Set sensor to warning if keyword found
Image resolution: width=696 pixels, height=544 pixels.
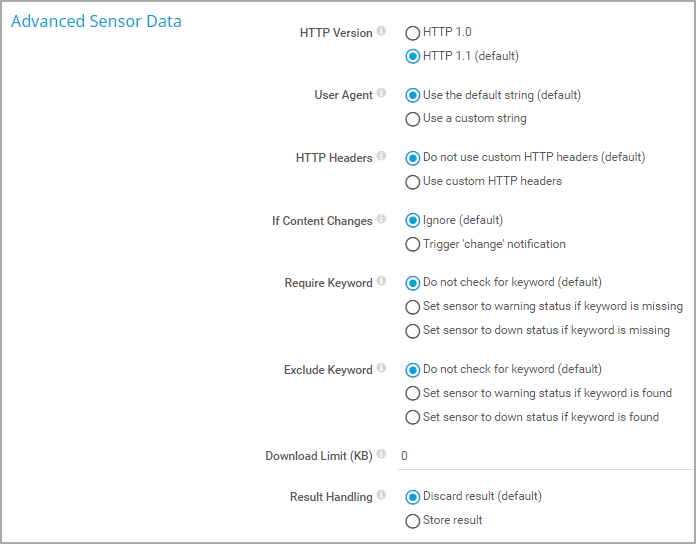pyautogui.click(x=412, y=393)
